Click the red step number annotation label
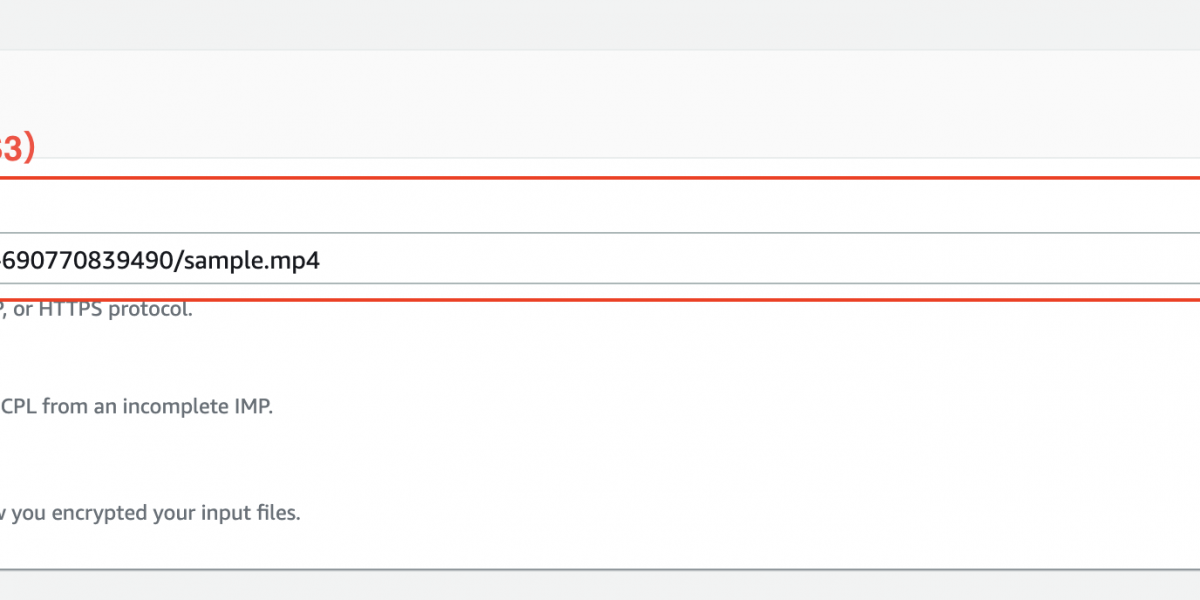Screen dimensions: 1200x600 point(17,149)
